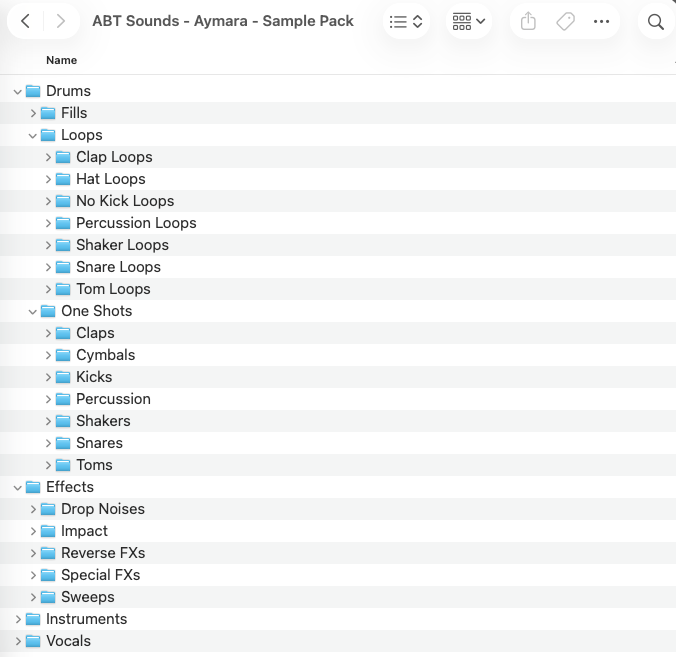Screen dimensions: 676x657
Task: Open the Share toolbar icon
Action: point(530,21)
